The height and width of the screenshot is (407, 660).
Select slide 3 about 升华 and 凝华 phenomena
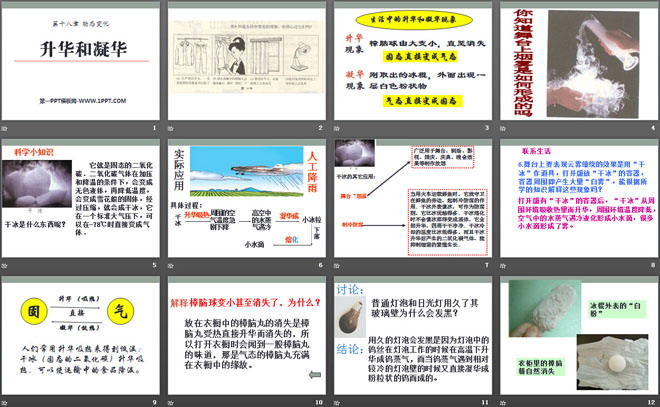[x=411, y=62]
